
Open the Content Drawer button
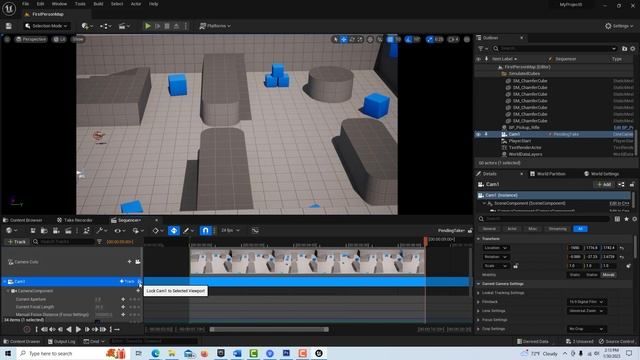click(x=21, y=341)
